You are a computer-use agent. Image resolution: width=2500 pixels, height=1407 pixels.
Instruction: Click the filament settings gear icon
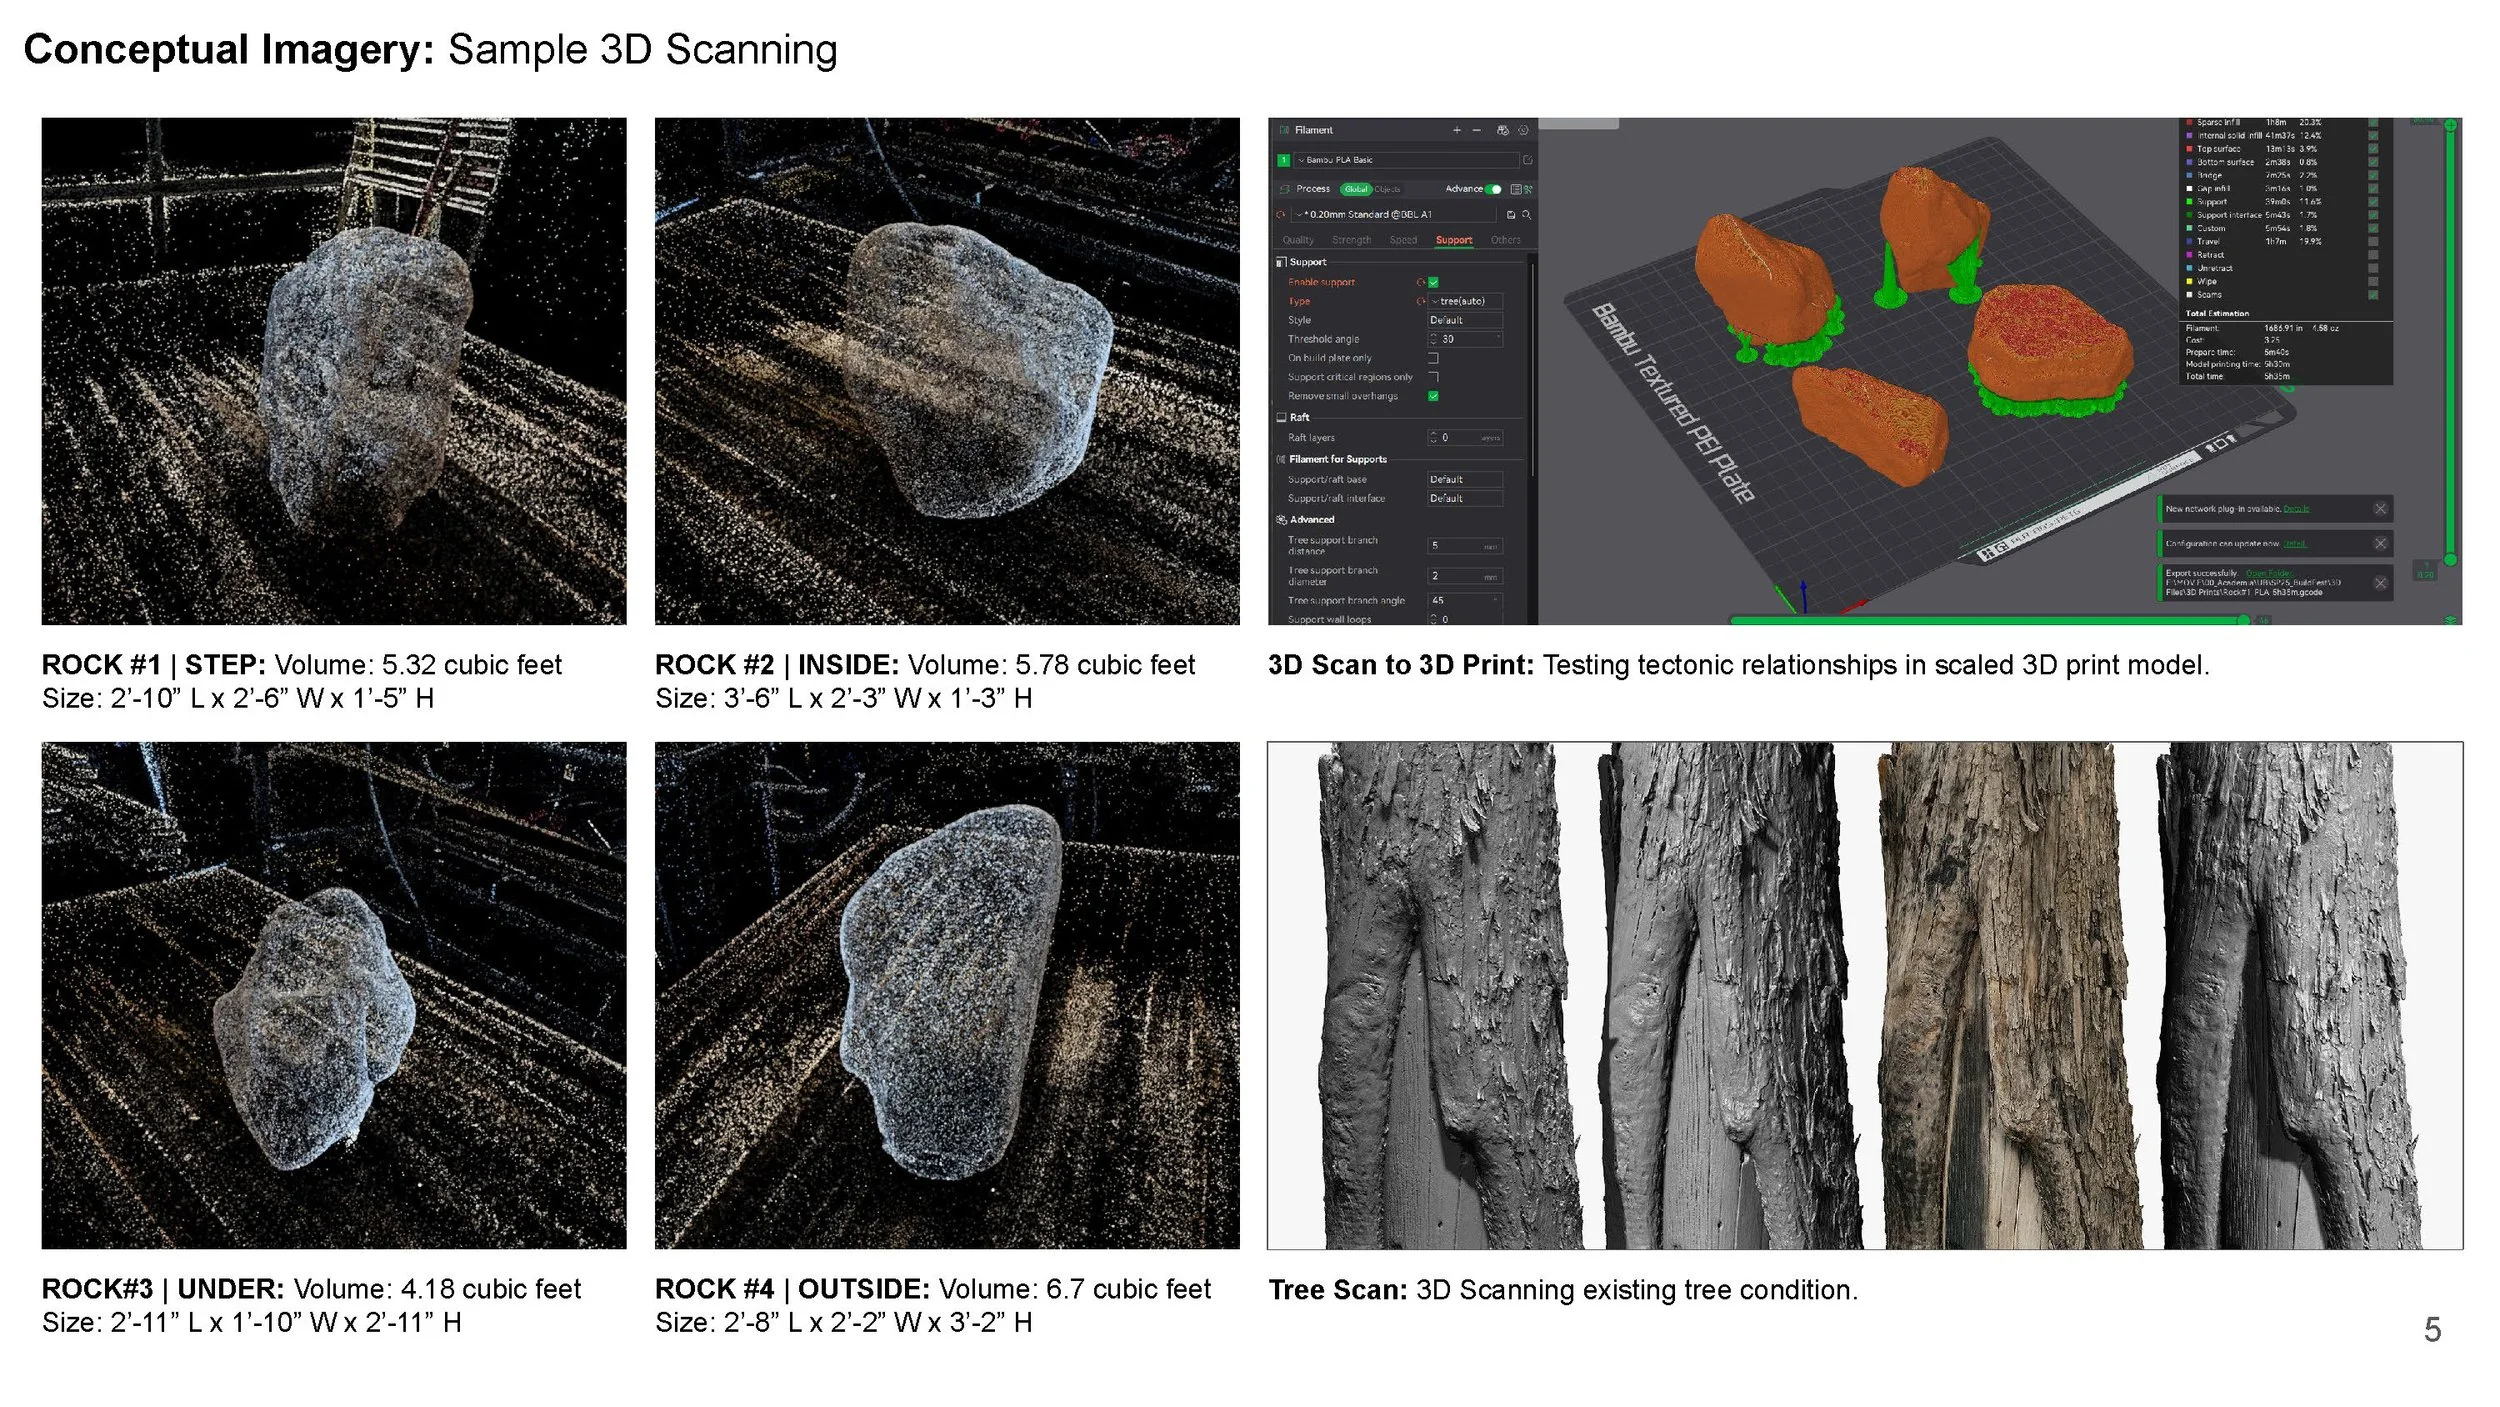tap(1523, 130)
